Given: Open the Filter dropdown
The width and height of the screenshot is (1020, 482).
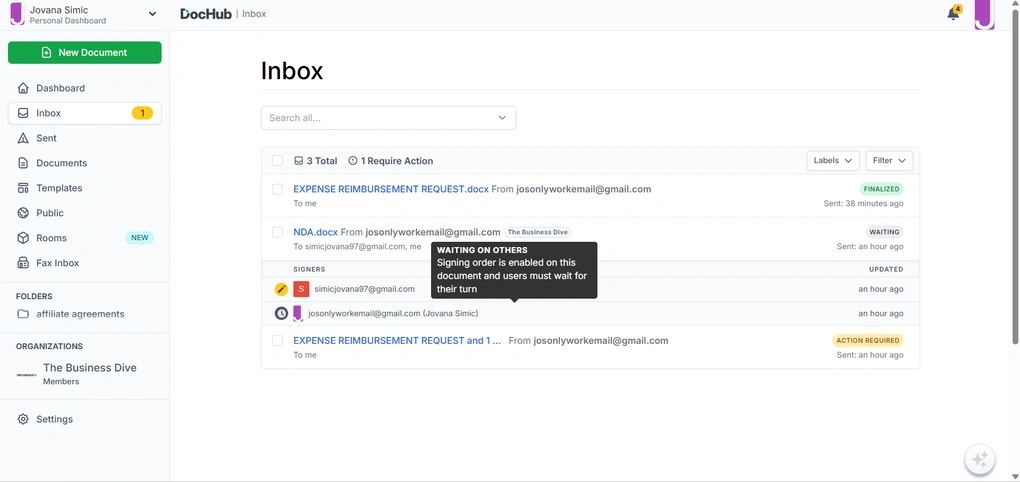Looking at the screenshot, I should pos(889,161).
